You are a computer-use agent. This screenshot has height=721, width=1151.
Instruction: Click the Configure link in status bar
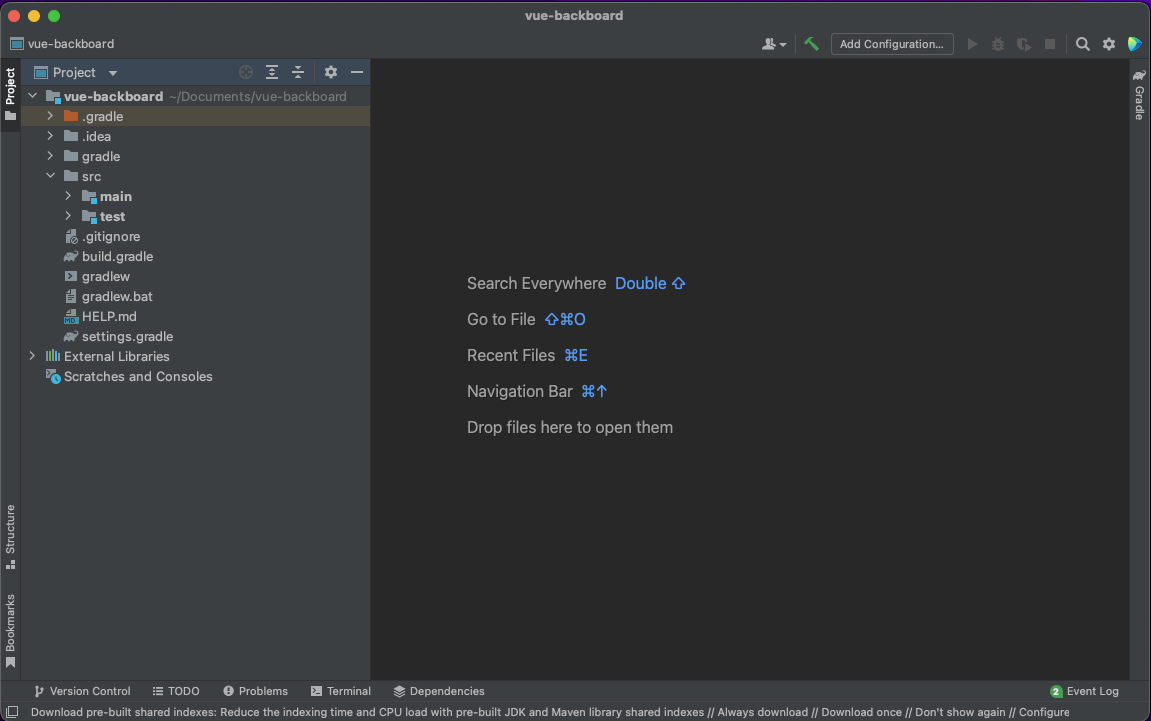[x=1044, y=712]
